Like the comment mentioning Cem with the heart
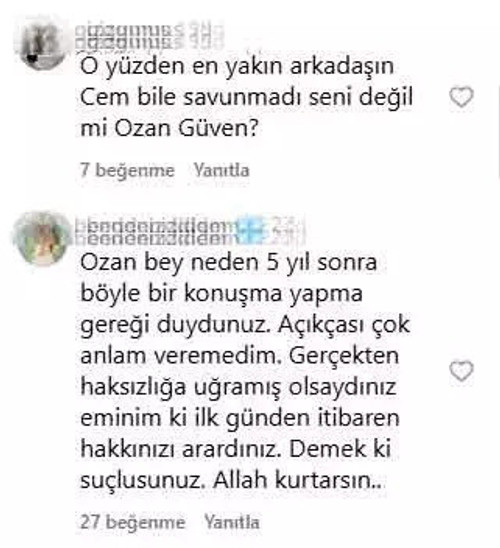This screenshot has height=548, width=500. [x=461, y=97]
